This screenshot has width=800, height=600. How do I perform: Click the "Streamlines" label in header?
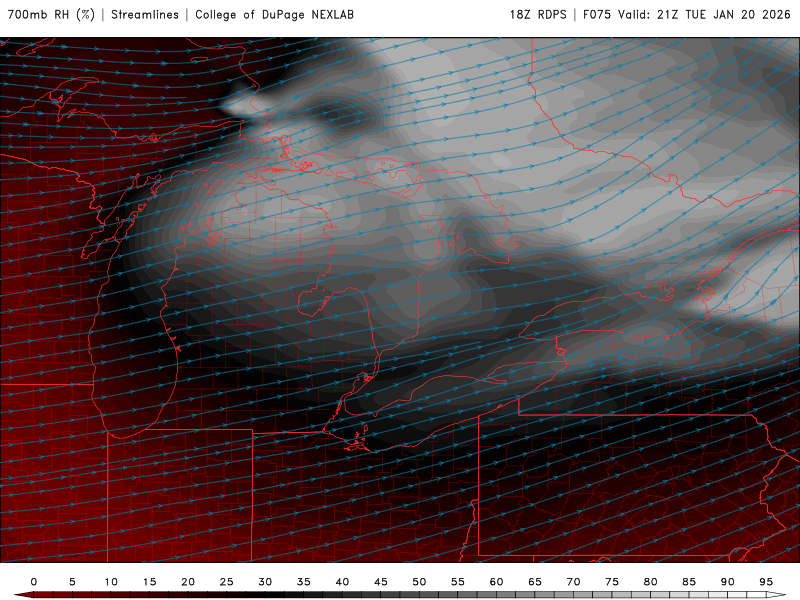click(x=145, y=14)
